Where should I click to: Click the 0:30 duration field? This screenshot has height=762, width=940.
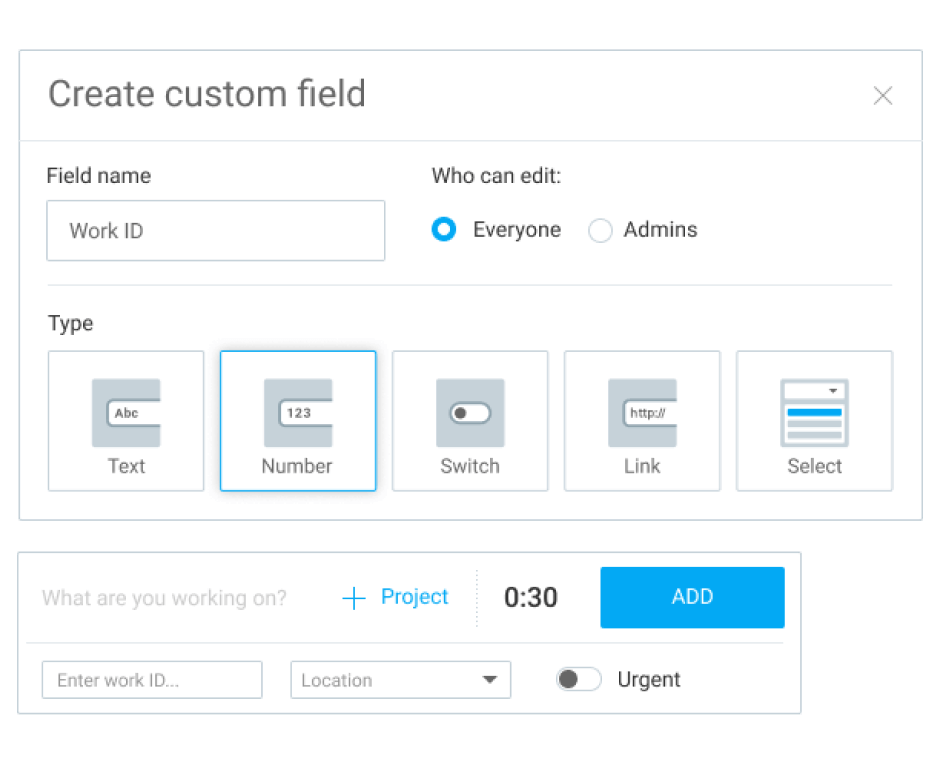(530, 598)
